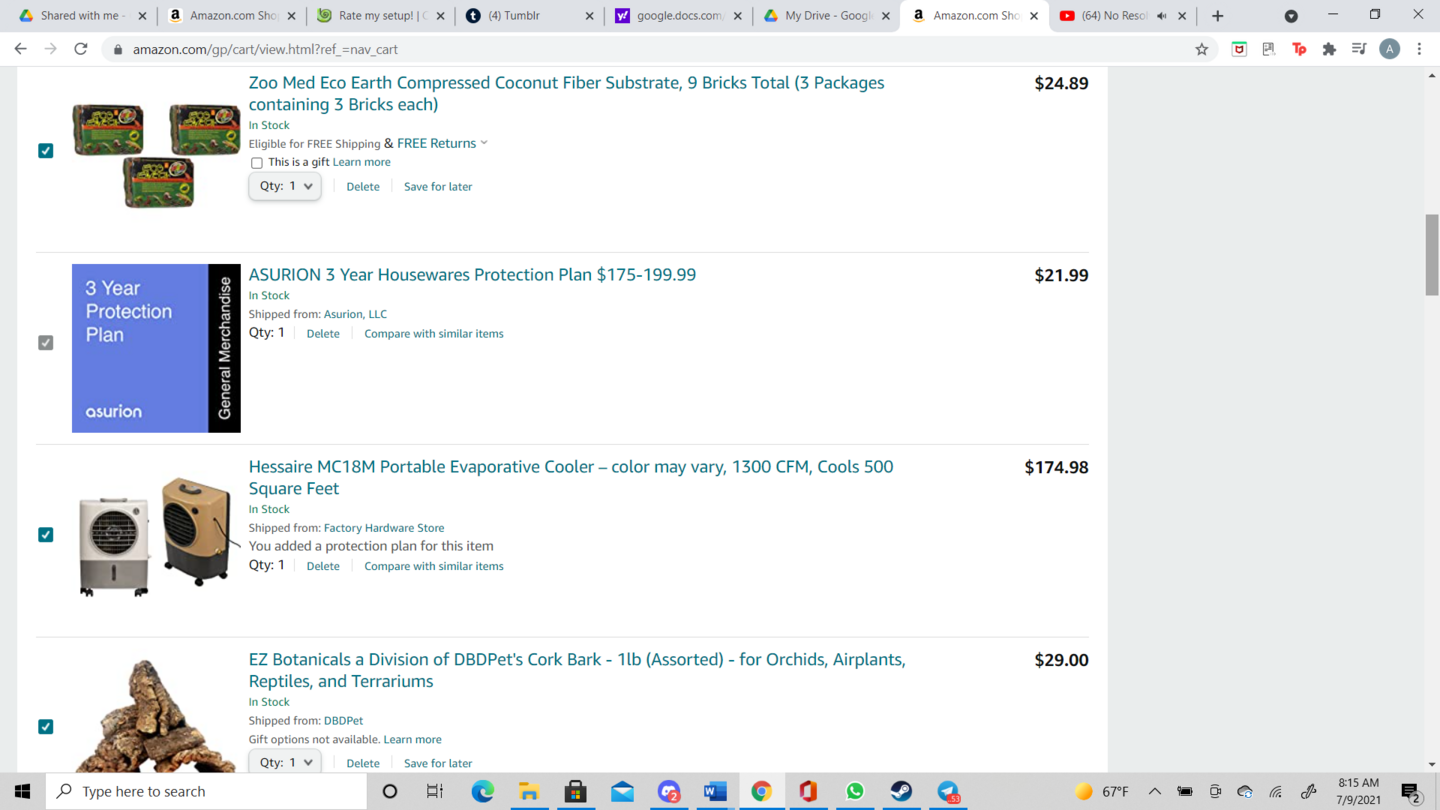Delete the Zoo Med Eco Earth item

[x=363, y=187]
